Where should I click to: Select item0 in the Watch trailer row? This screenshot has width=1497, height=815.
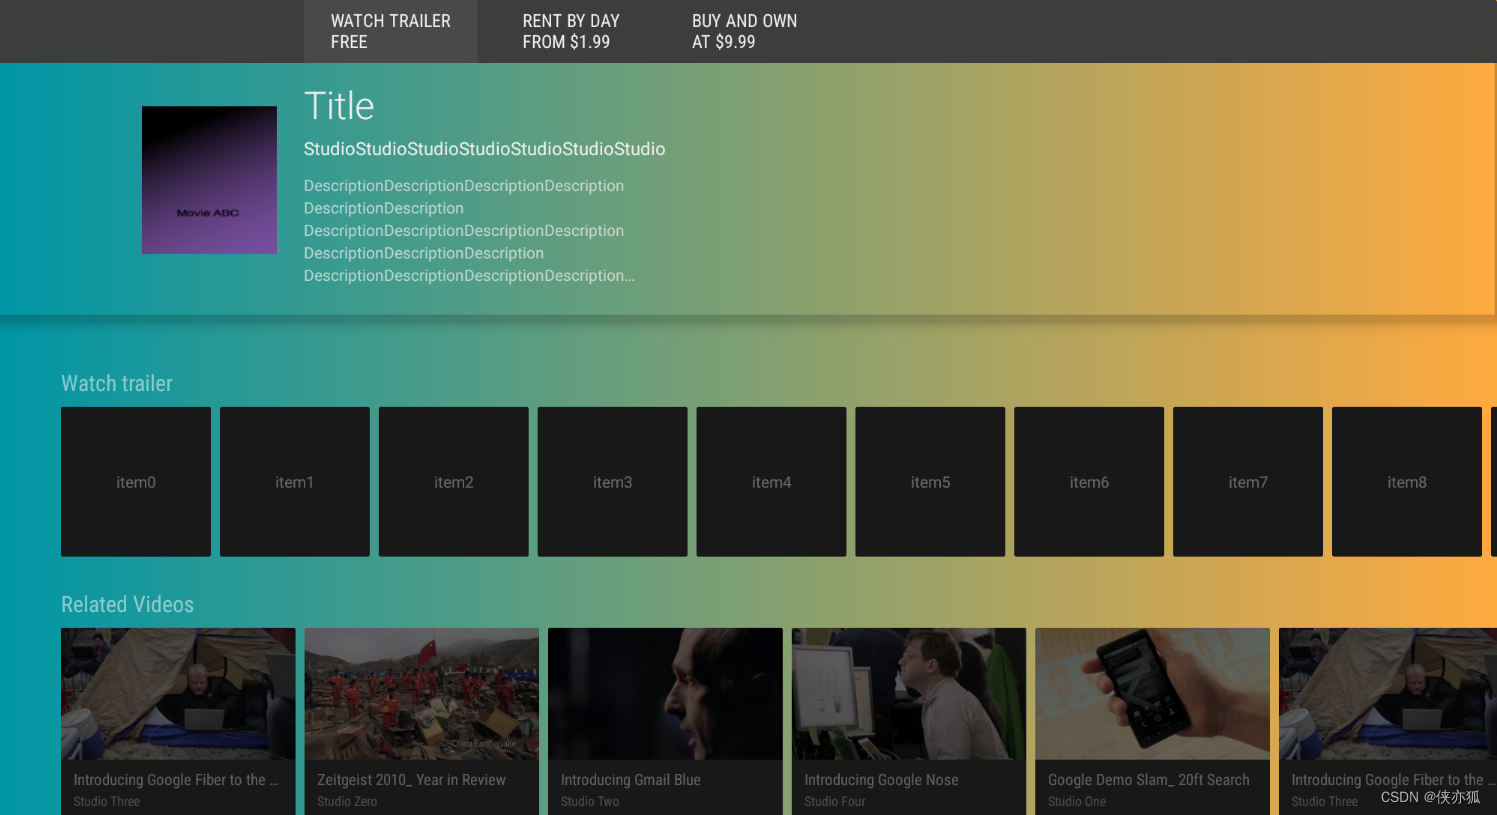pyautogui.click(x=136, y=481)
